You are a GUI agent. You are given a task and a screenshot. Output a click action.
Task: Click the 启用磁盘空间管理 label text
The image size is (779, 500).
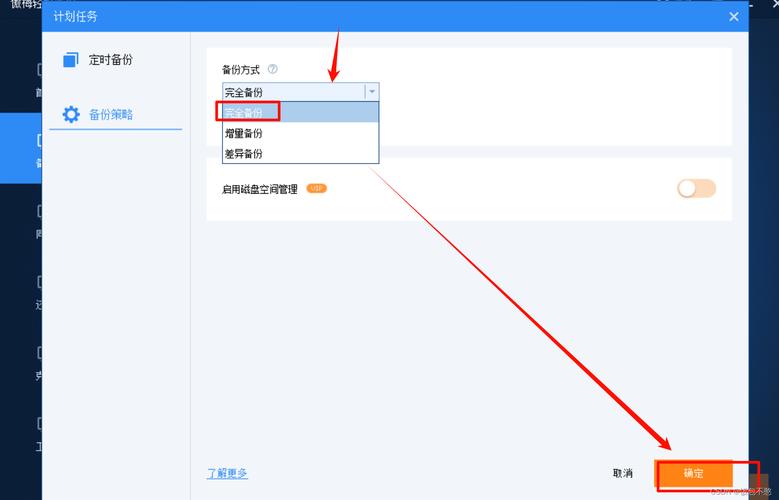(x=260, y=189)
